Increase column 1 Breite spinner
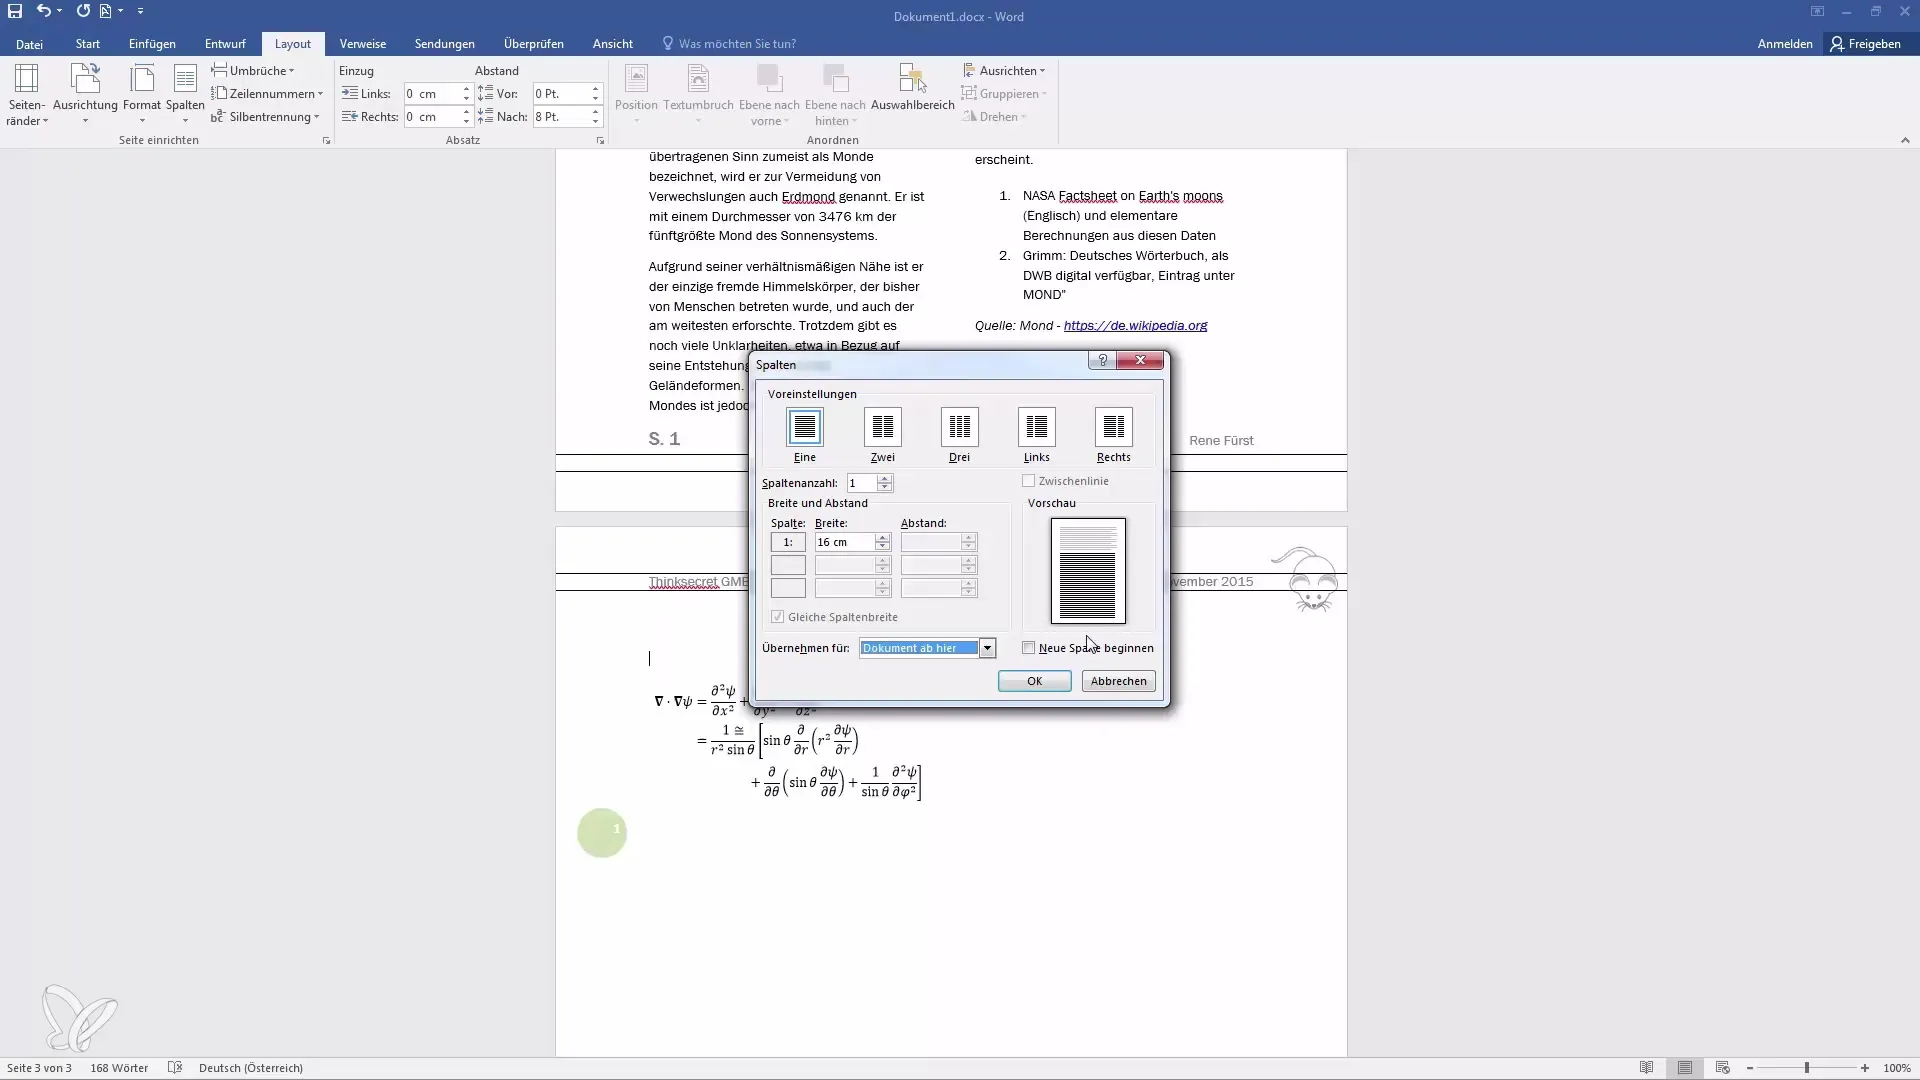Image resolution: width=1920 pixels, height=1080 pixels. pos(882,537)
